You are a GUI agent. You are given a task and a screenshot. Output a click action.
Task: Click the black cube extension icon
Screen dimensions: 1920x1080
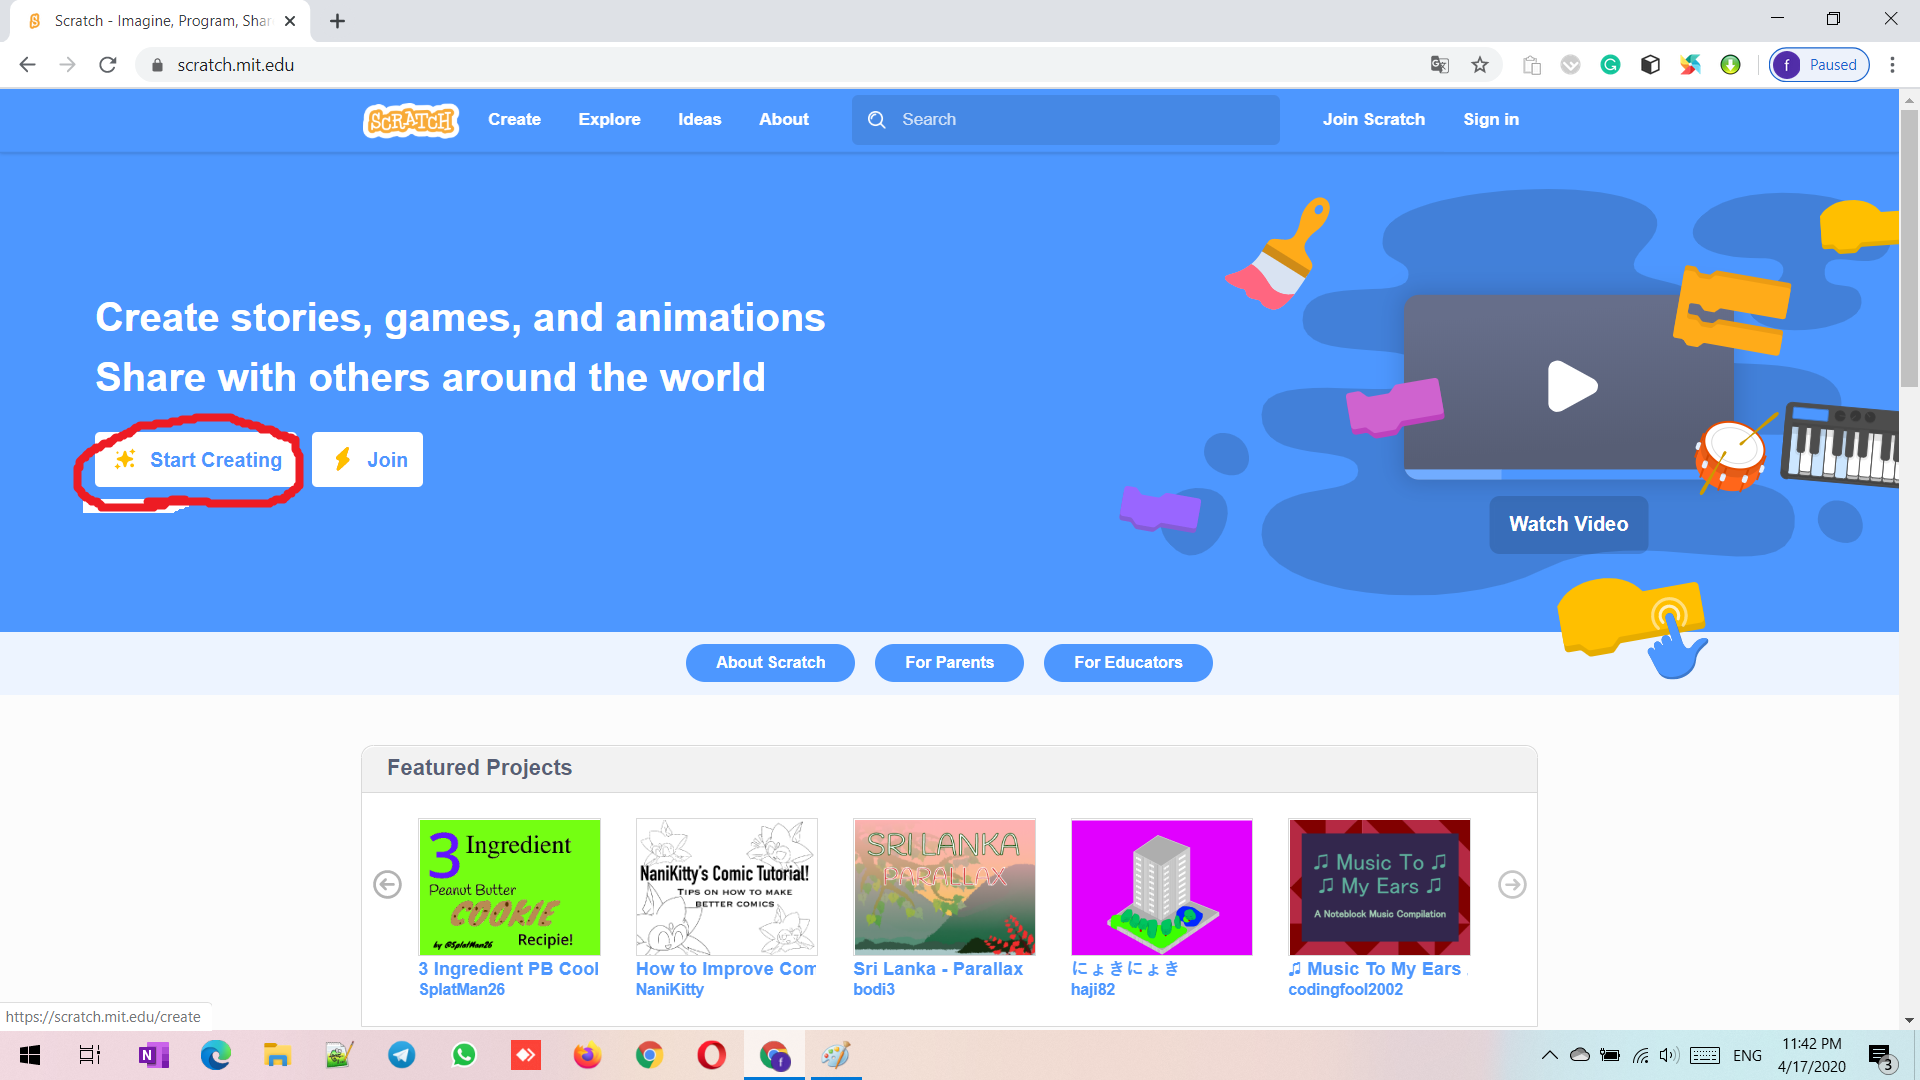(x=1650, y=65)
